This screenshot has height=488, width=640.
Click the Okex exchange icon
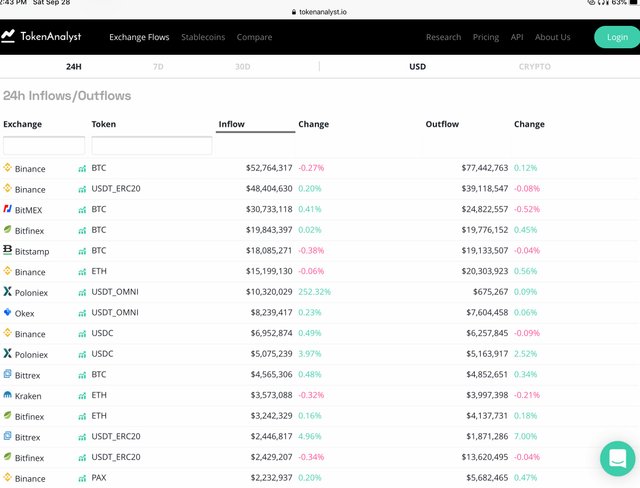8,313
